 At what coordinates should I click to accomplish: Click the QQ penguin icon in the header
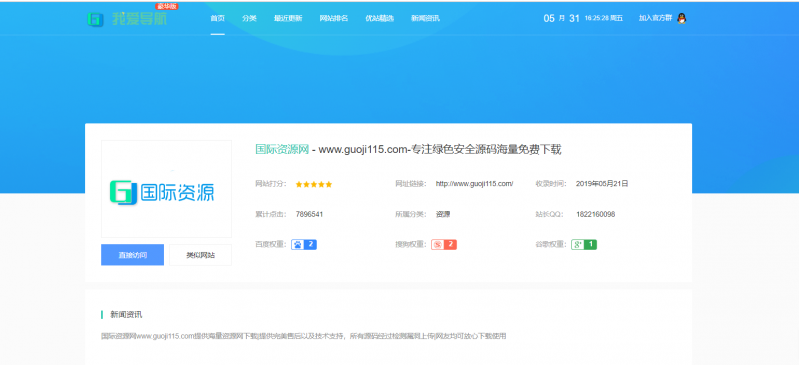pyautogui.click(x=682, y=18)
